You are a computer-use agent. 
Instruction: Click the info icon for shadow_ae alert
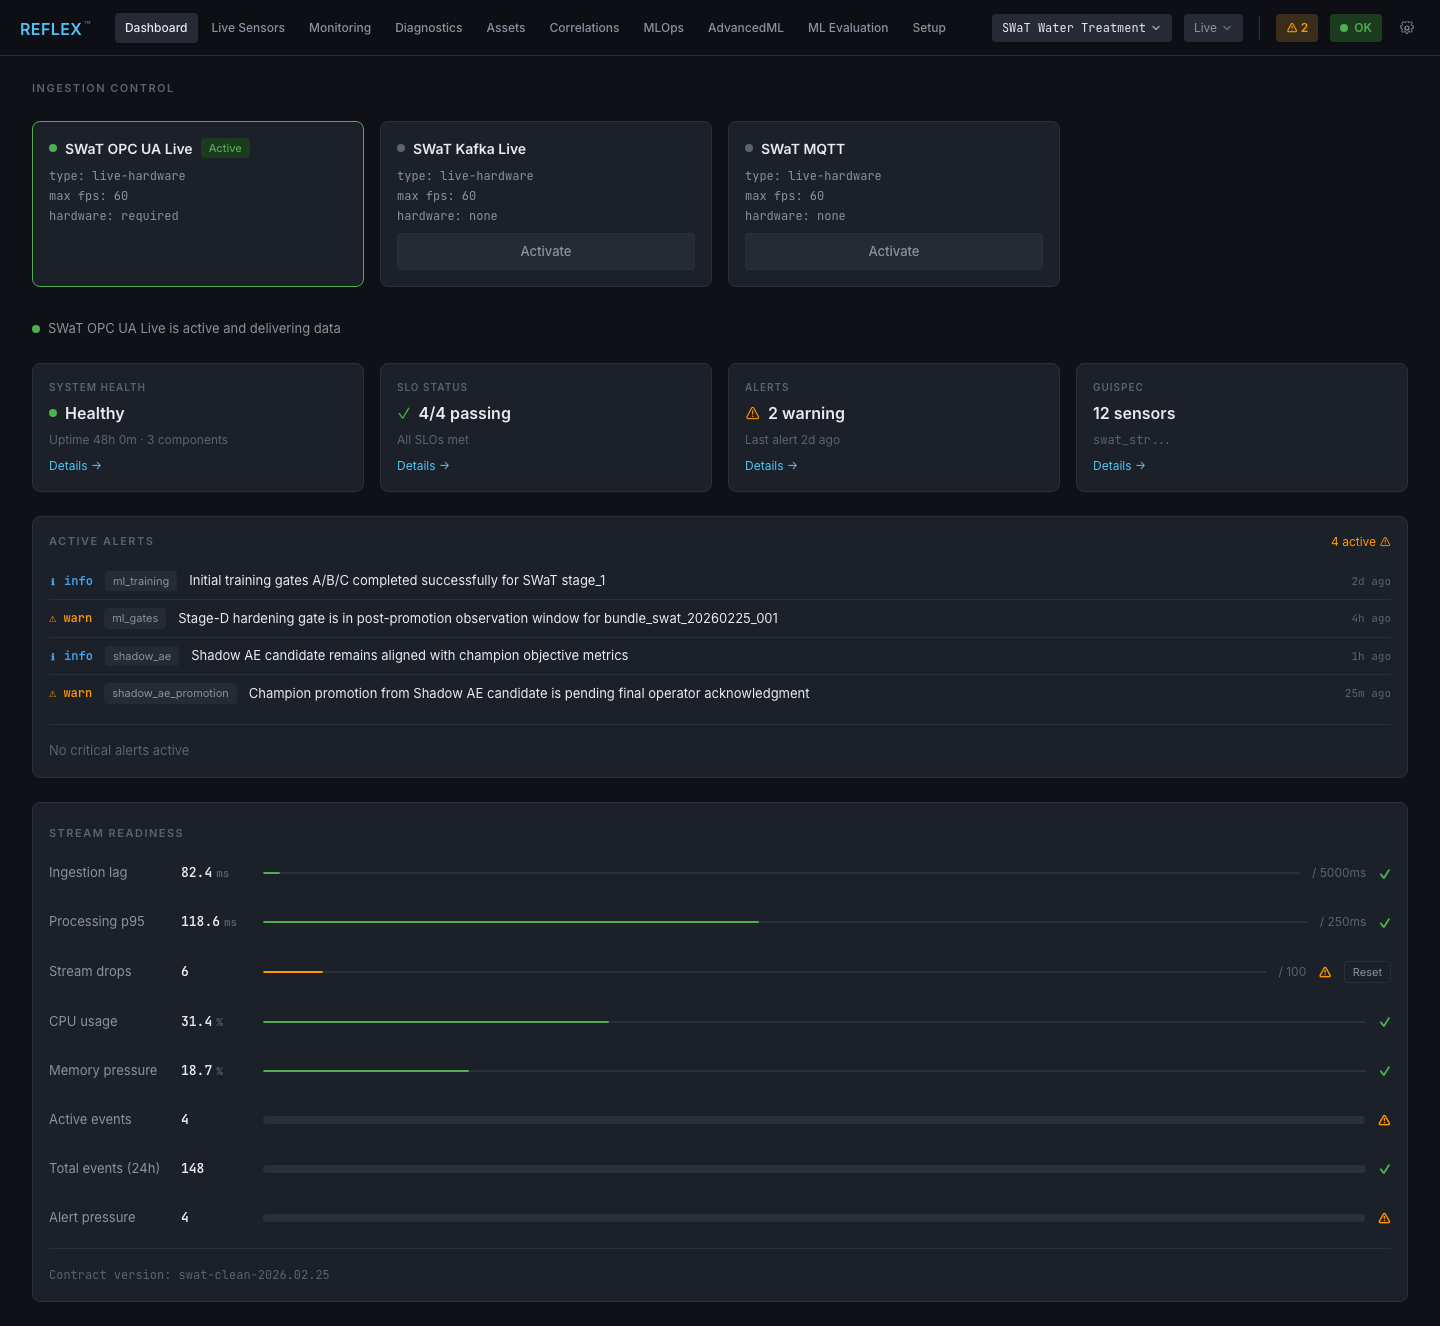(53, 656)
